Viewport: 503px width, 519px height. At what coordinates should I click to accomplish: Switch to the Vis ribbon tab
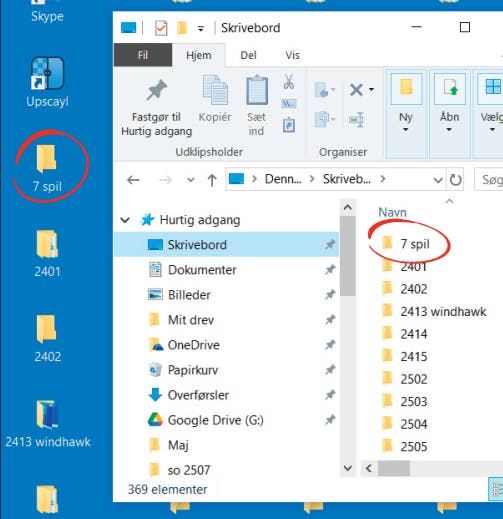pyautogui.click(x=292, y=55)
